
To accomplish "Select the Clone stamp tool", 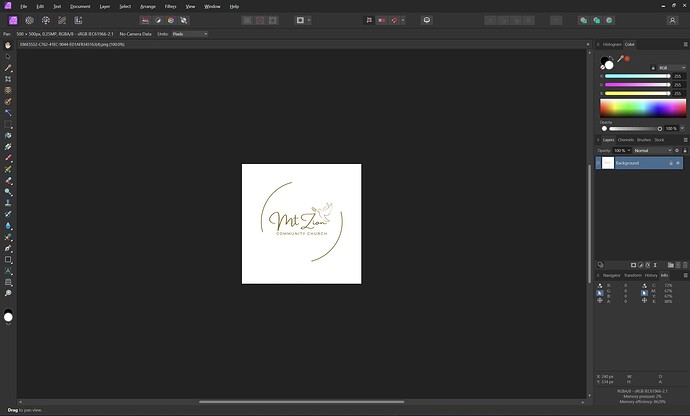I will click(x=8, y=203).
